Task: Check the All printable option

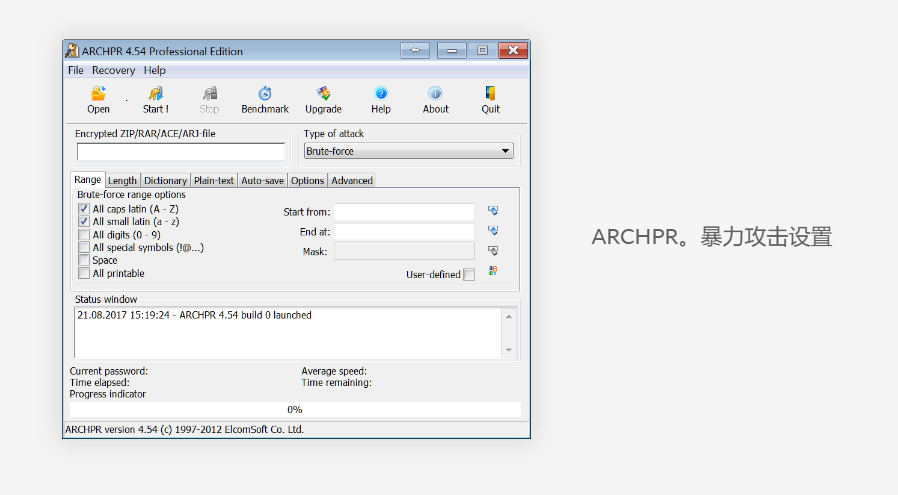Action: (84, 273)
